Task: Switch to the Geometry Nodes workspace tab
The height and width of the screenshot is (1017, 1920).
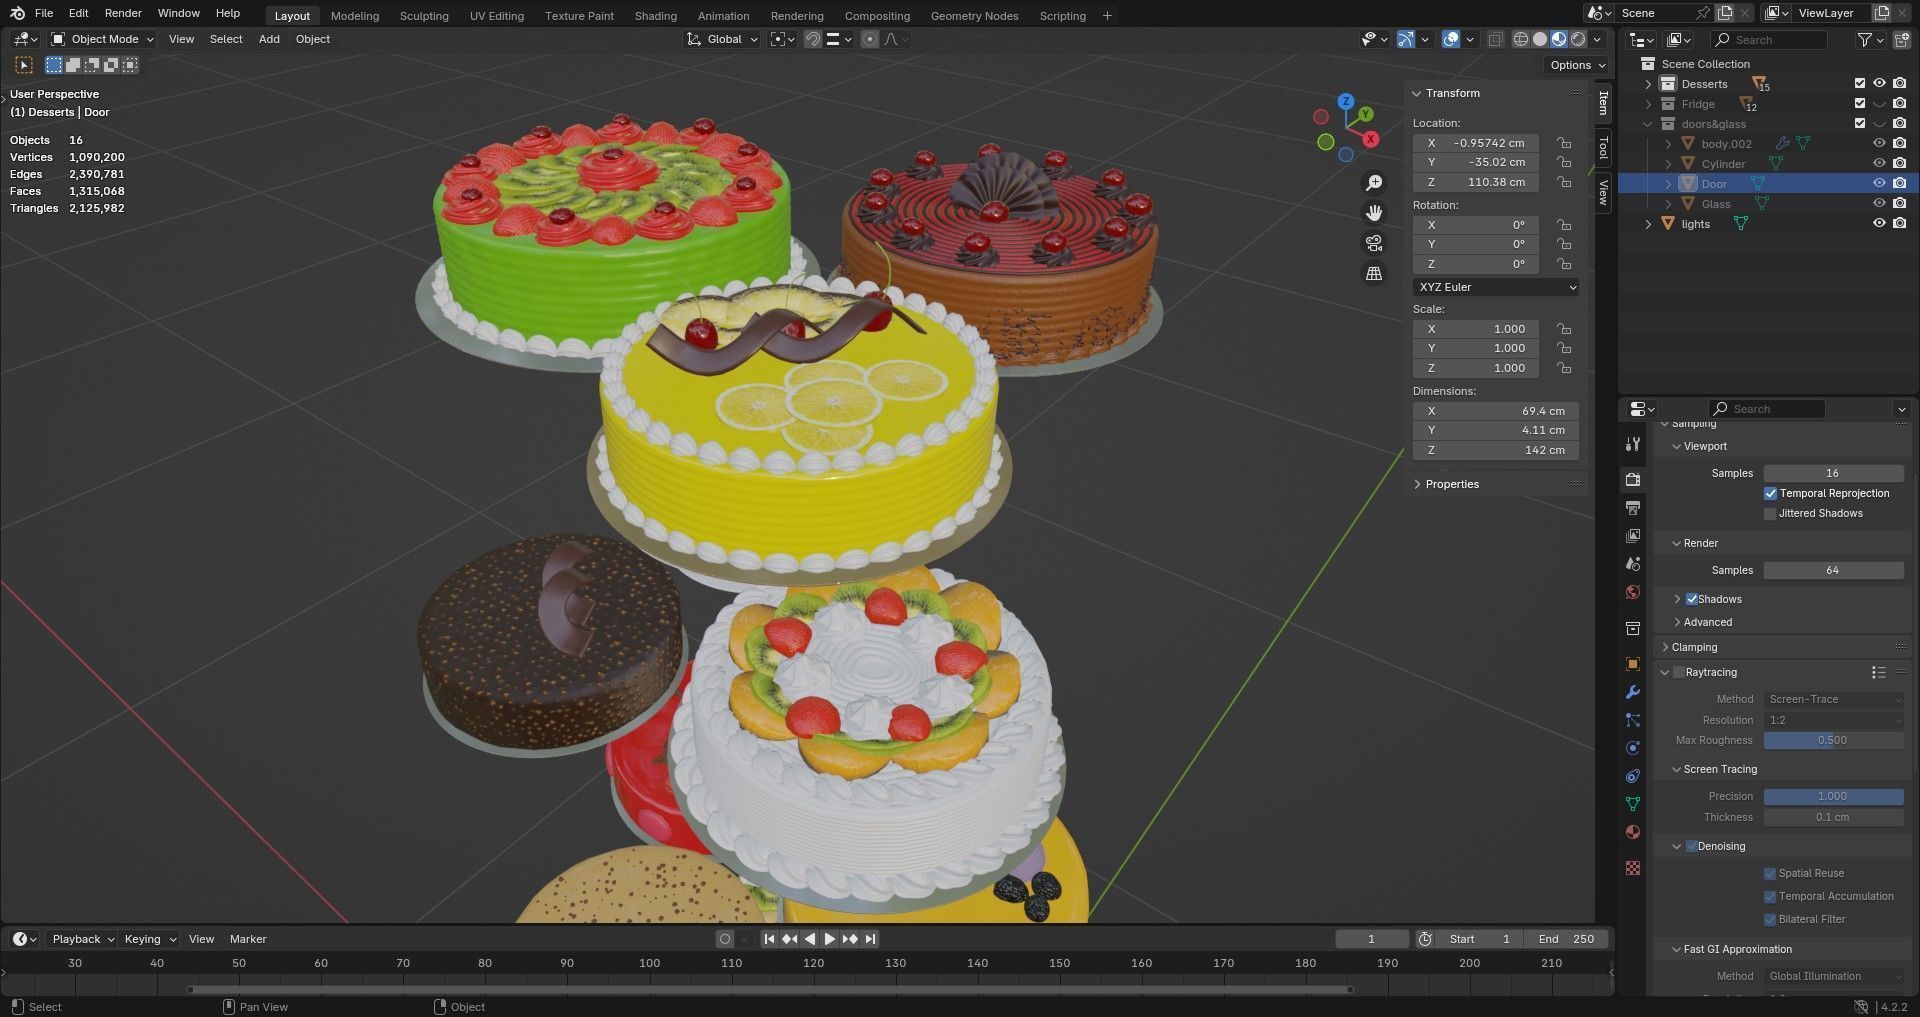Action: [x=974, y=16]
